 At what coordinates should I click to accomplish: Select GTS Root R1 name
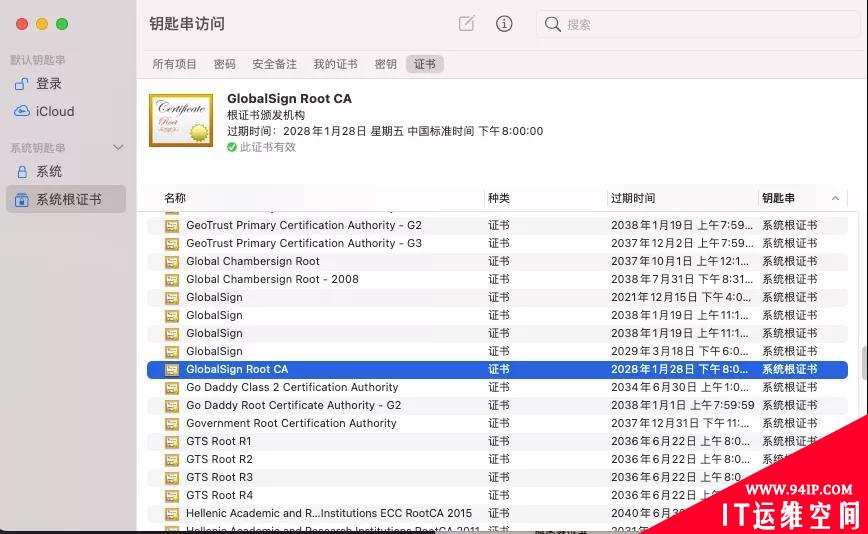(x=219, y=441)
